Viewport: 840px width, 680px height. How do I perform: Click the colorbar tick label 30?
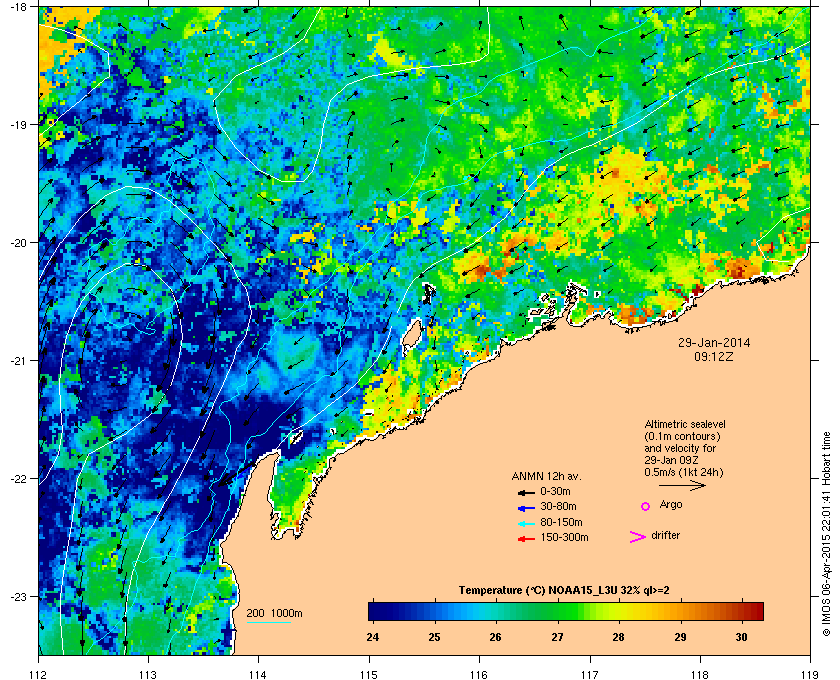pyautogui.click(x=741, y=637)
